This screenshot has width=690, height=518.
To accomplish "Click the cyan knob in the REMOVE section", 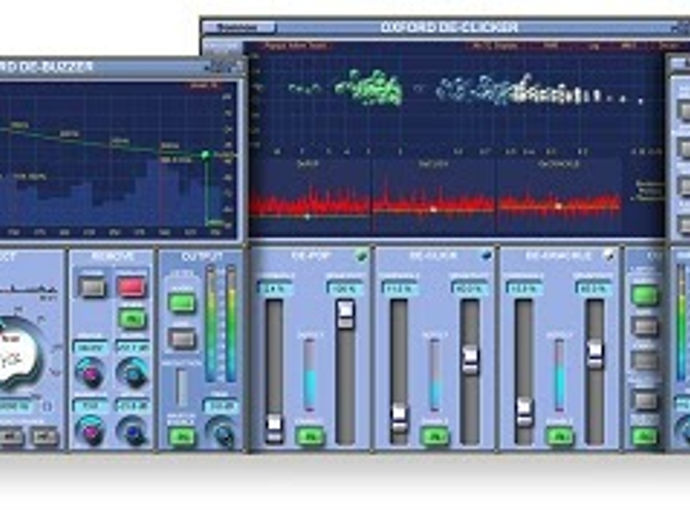I will click(x=132, y=373).
